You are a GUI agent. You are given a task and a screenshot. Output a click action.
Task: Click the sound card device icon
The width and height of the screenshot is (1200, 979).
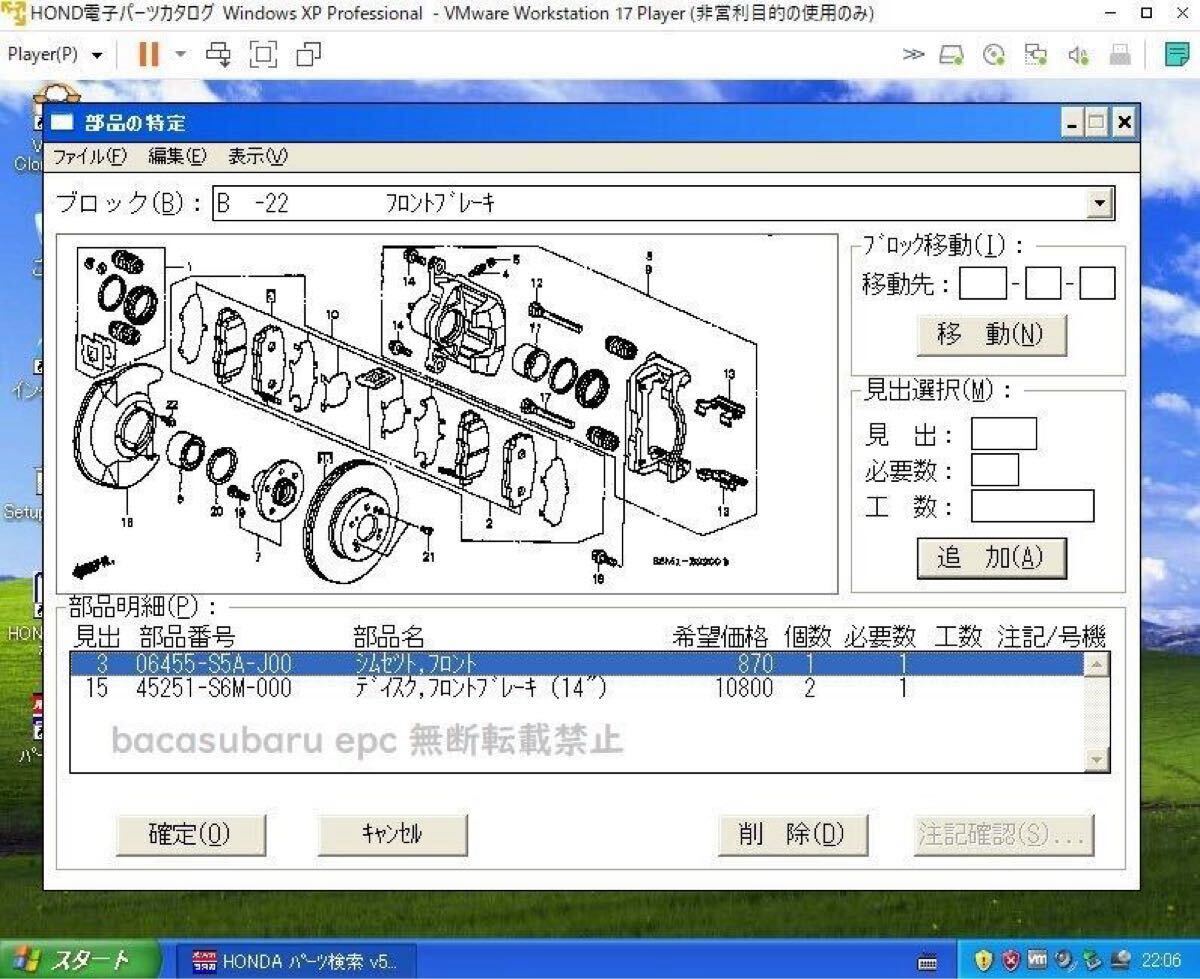point(1078,55)
